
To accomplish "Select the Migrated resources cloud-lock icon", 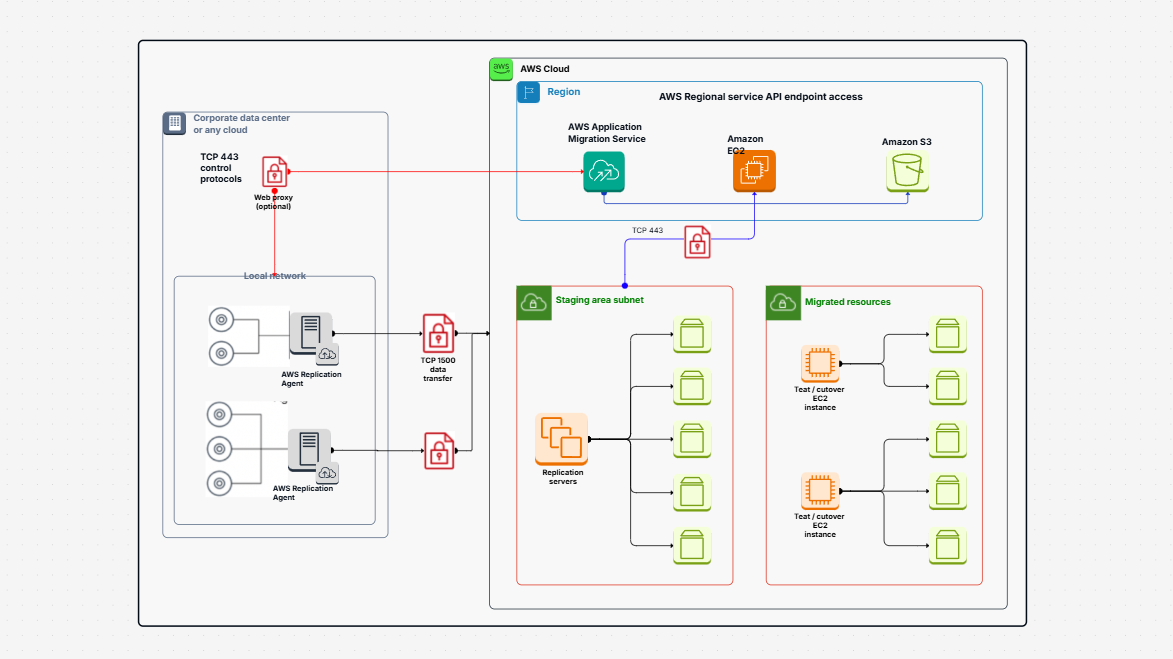I will [x=783, y=303].
